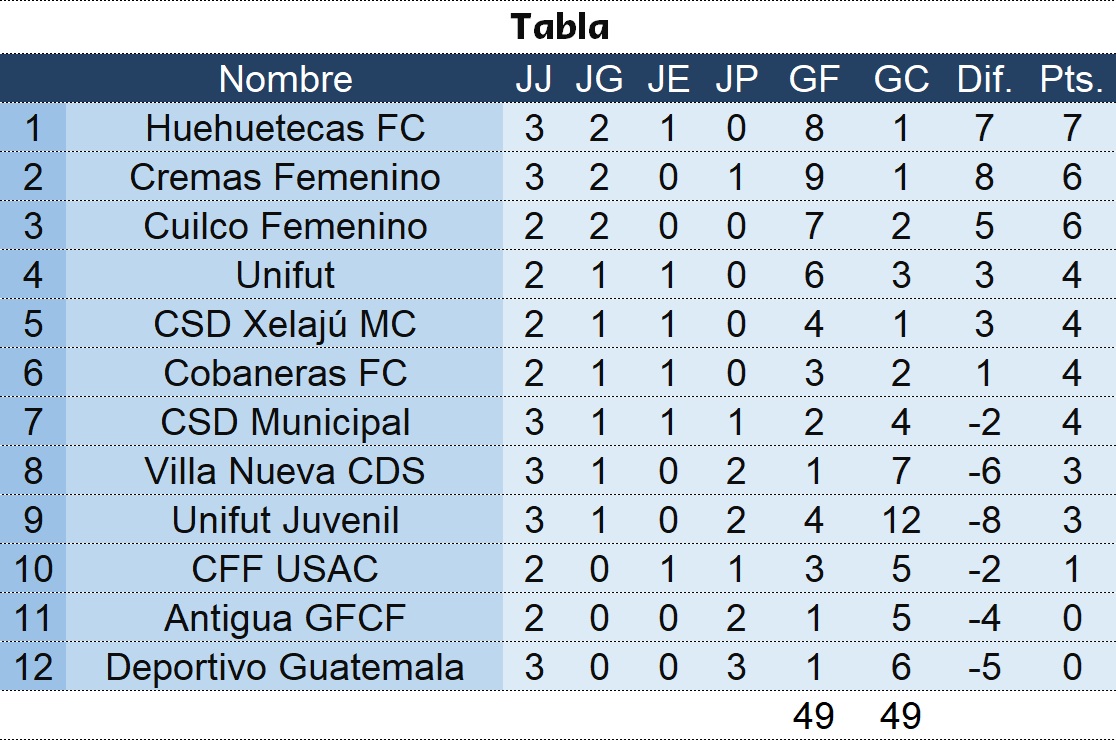Click the Tabla title

[x=559, y=26]
